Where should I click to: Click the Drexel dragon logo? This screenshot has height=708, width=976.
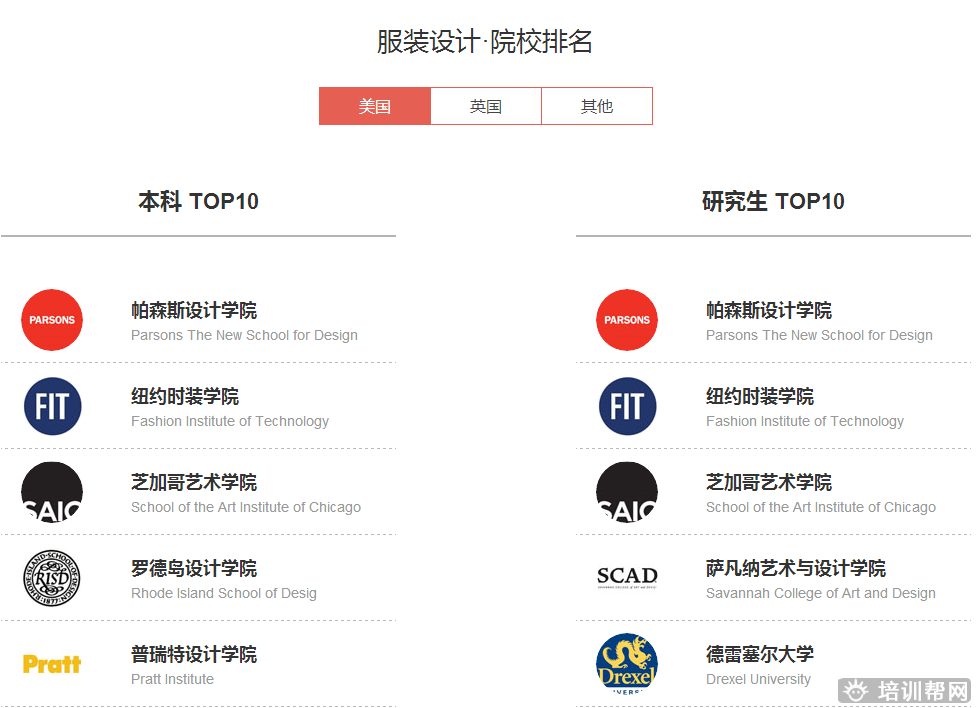tap(627, 664)
